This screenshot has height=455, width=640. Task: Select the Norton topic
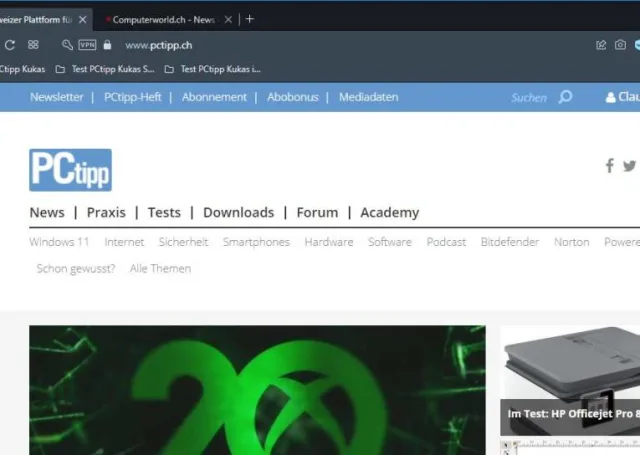pyautogui.click(x=571, y=242)
